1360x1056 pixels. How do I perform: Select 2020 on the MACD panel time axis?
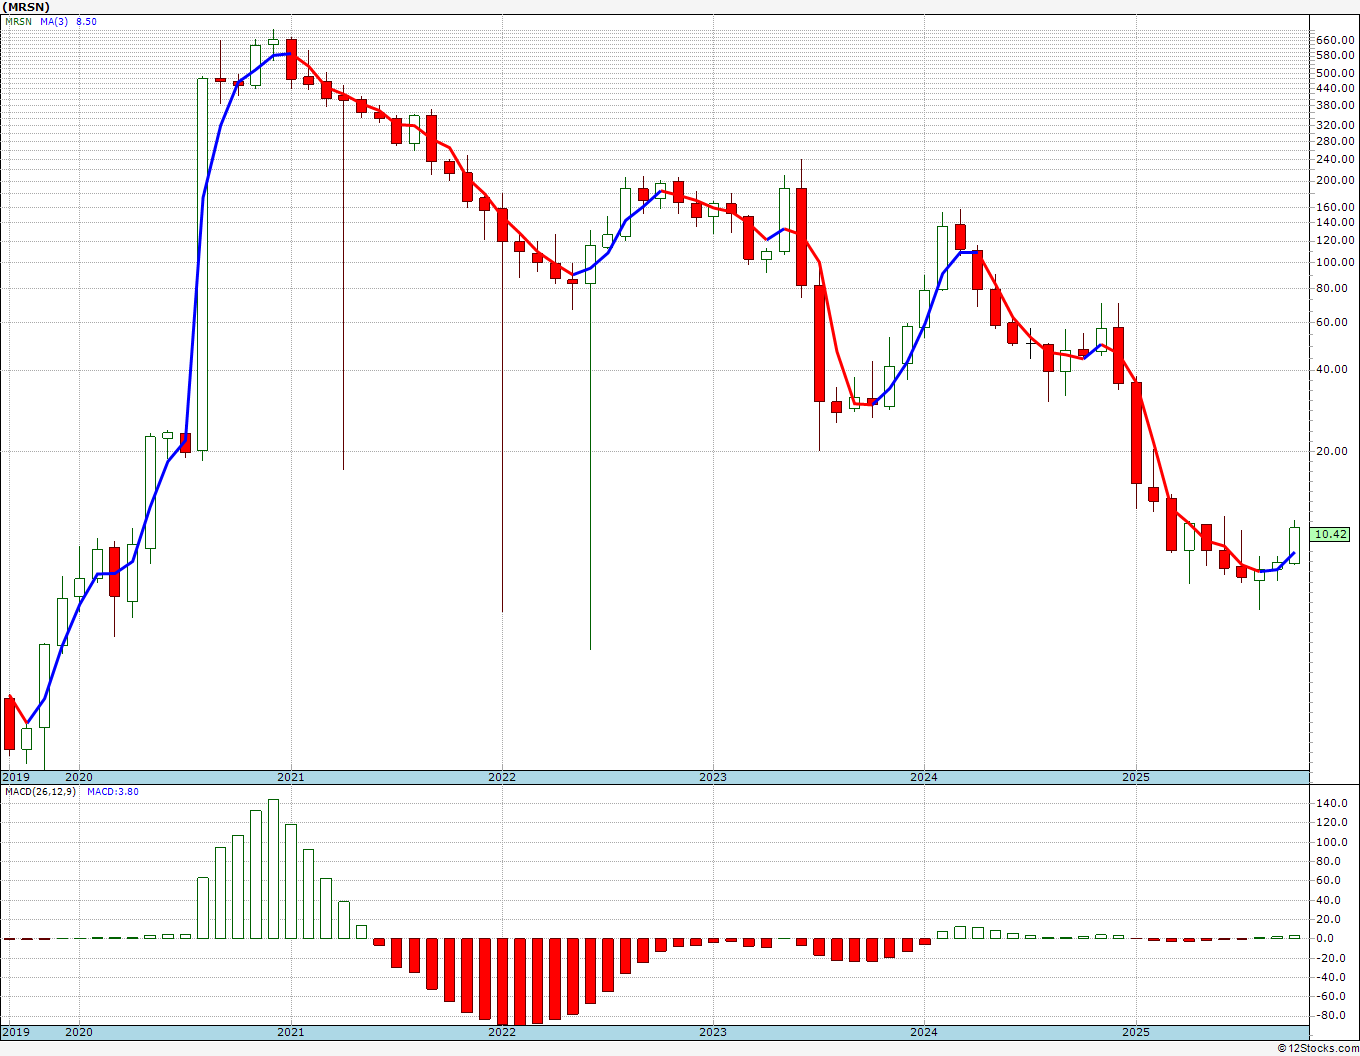point(78,1032)
